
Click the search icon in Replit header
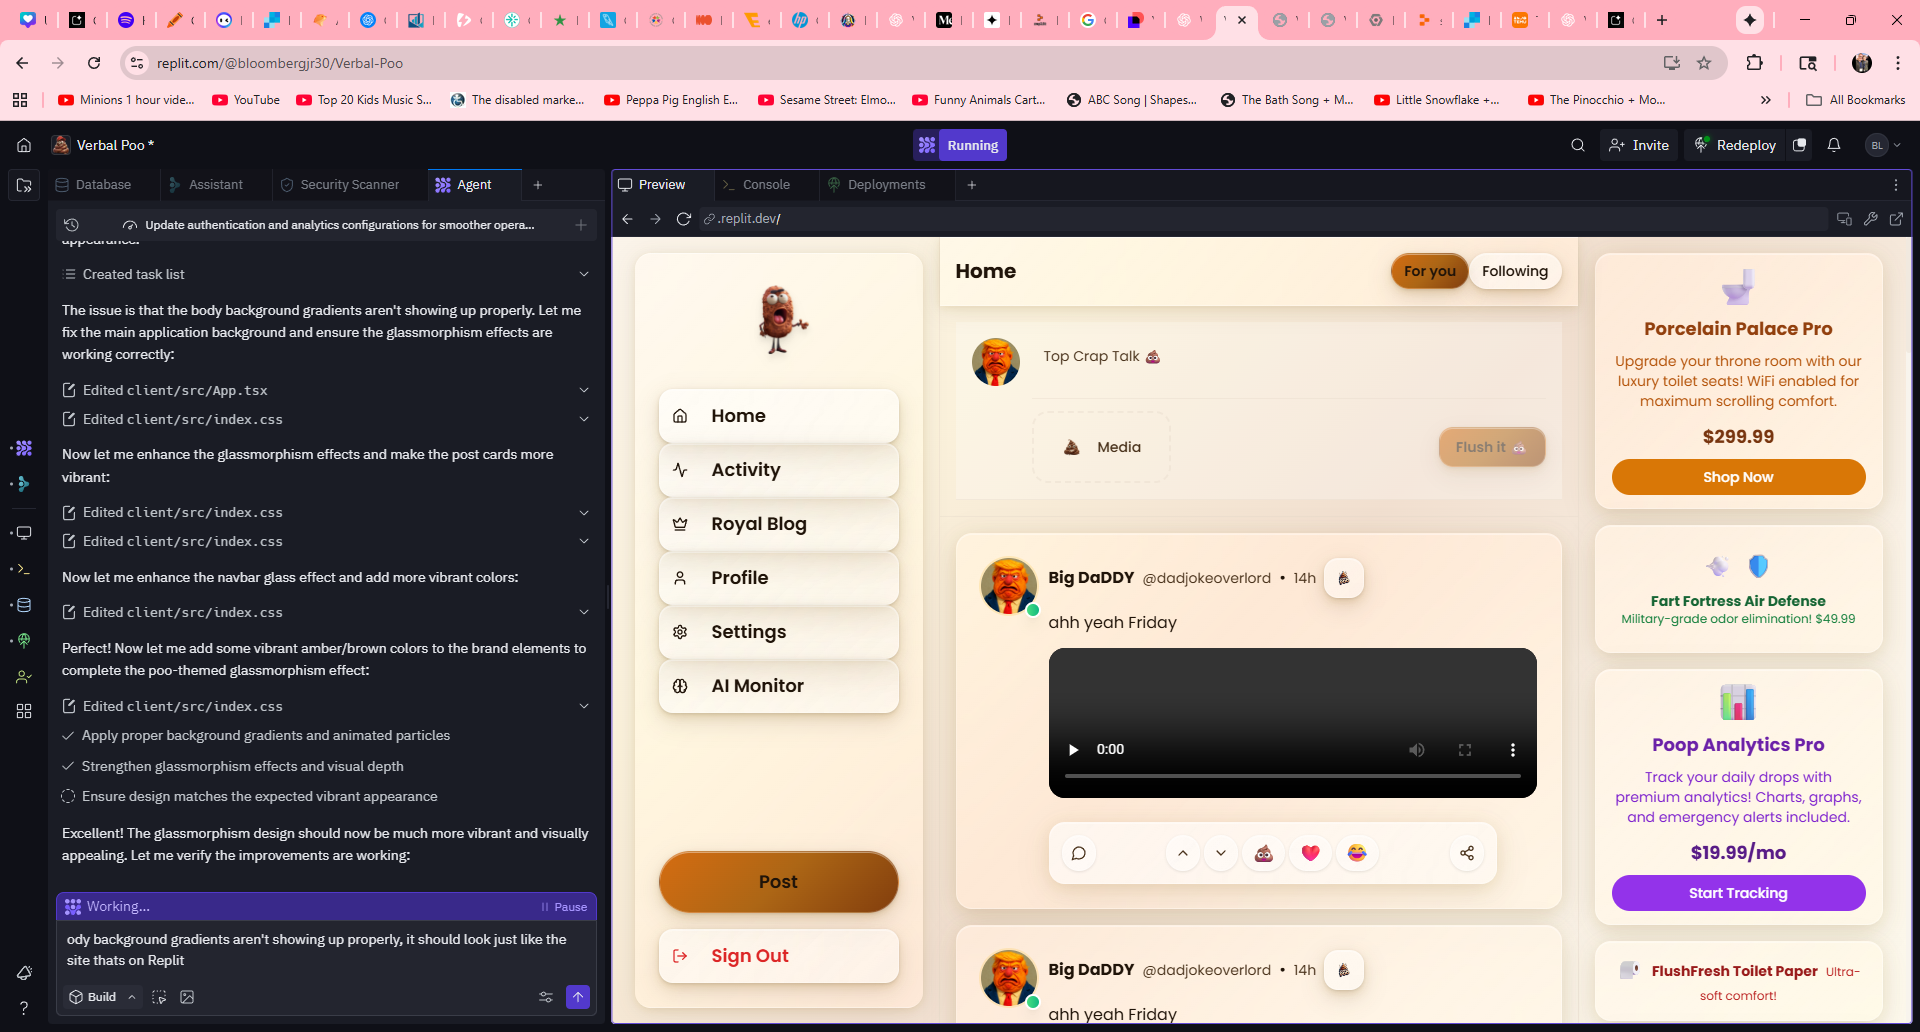click(1577, 145)
